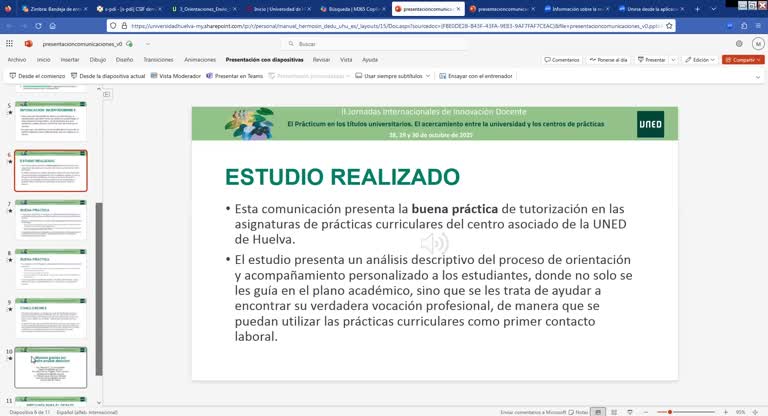Switch to slide sorter view icon
Screen dimensions: 768x416
pyautogui.click(x=614, y=412)
